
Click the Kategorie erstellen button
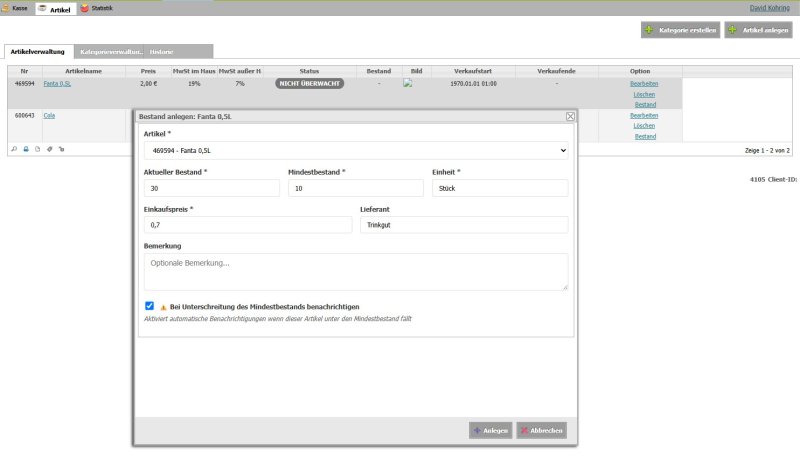(680, 30)
